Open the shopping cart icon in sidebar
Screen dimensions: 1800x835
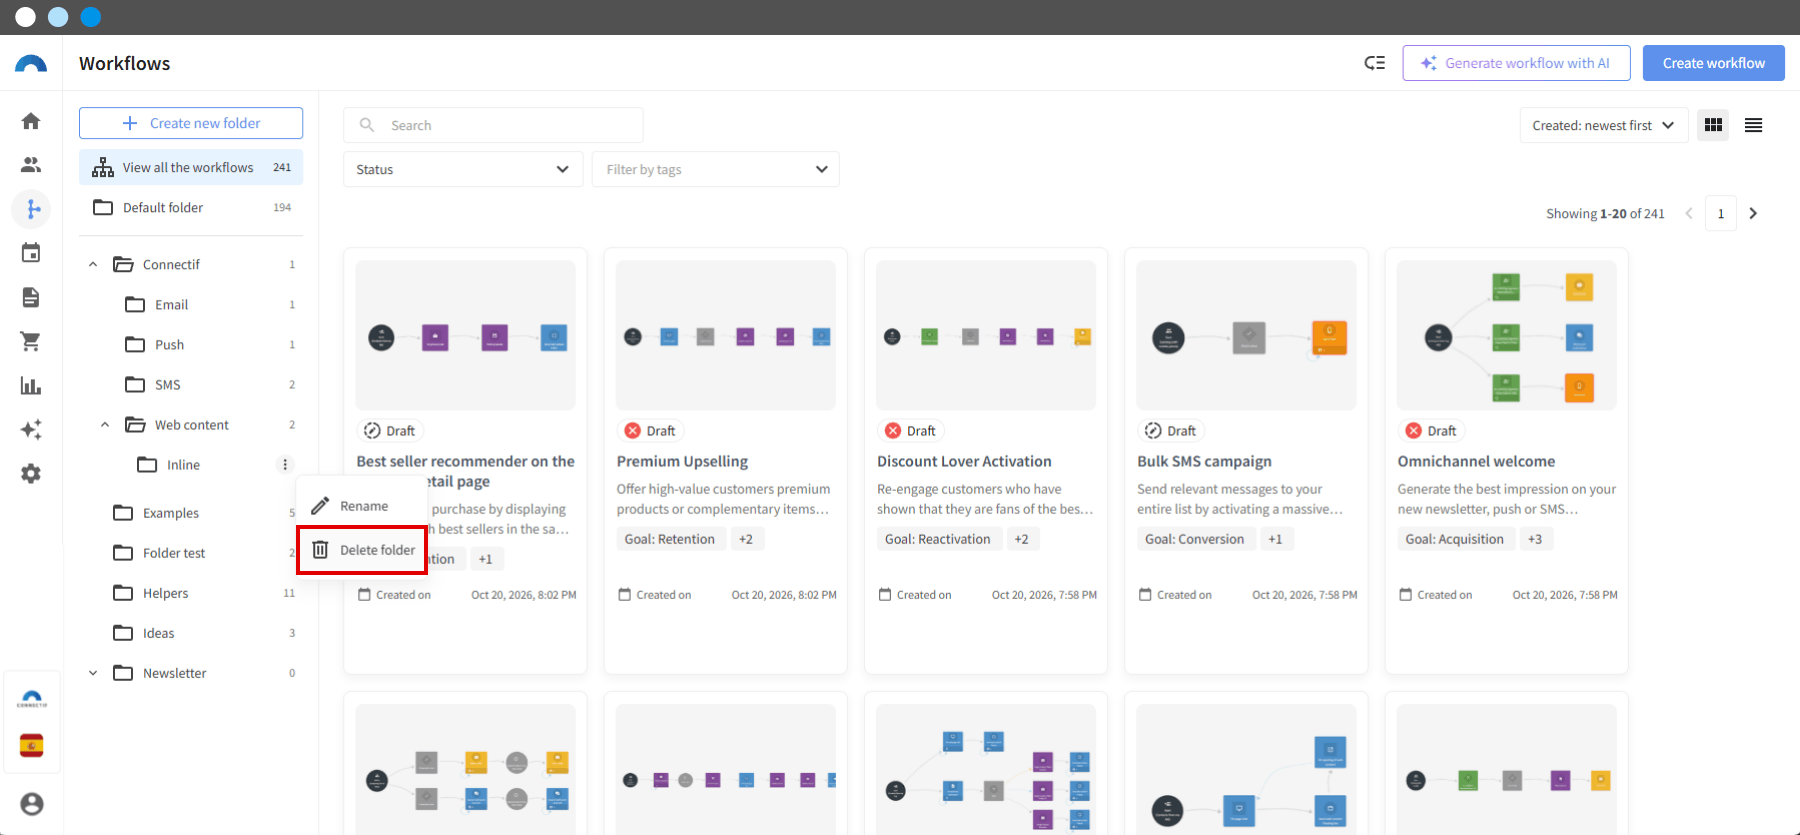pyautogui.click(x=31, y=341)
